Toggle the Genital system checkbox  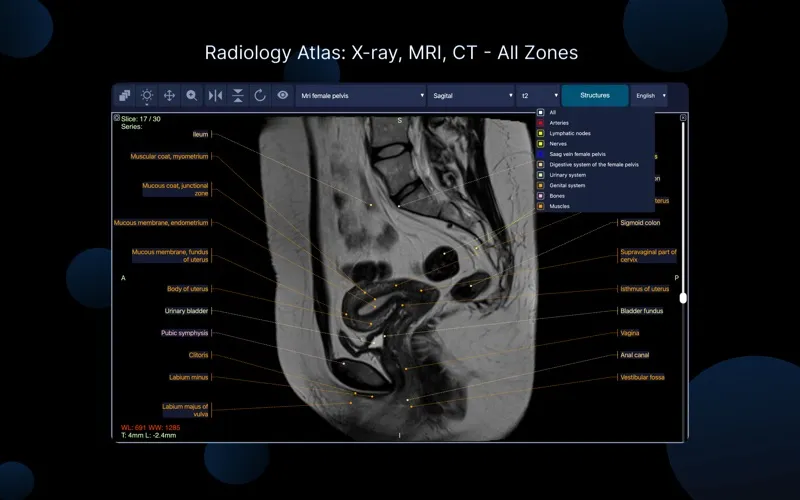(541, 186)
